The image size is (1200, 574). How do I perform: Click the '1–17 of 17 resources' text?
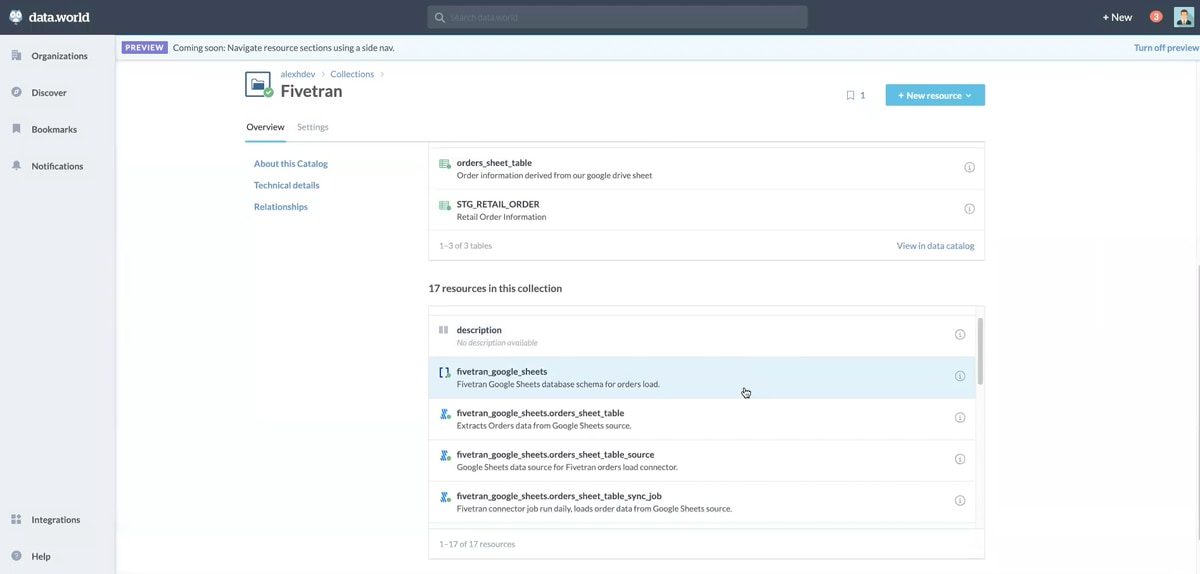(x=477, y=545)
